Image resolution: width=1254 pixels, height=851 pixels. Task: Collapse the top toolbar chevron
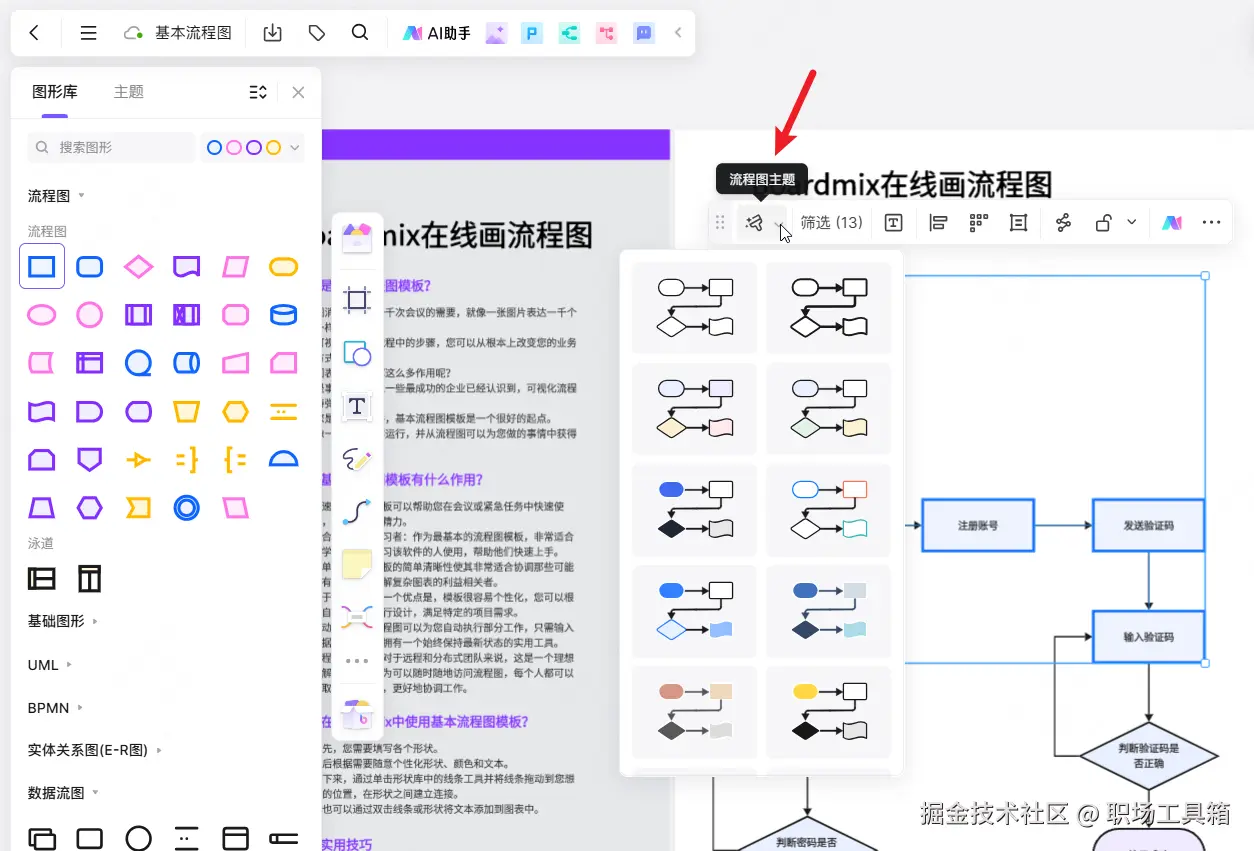click(678, 33)
